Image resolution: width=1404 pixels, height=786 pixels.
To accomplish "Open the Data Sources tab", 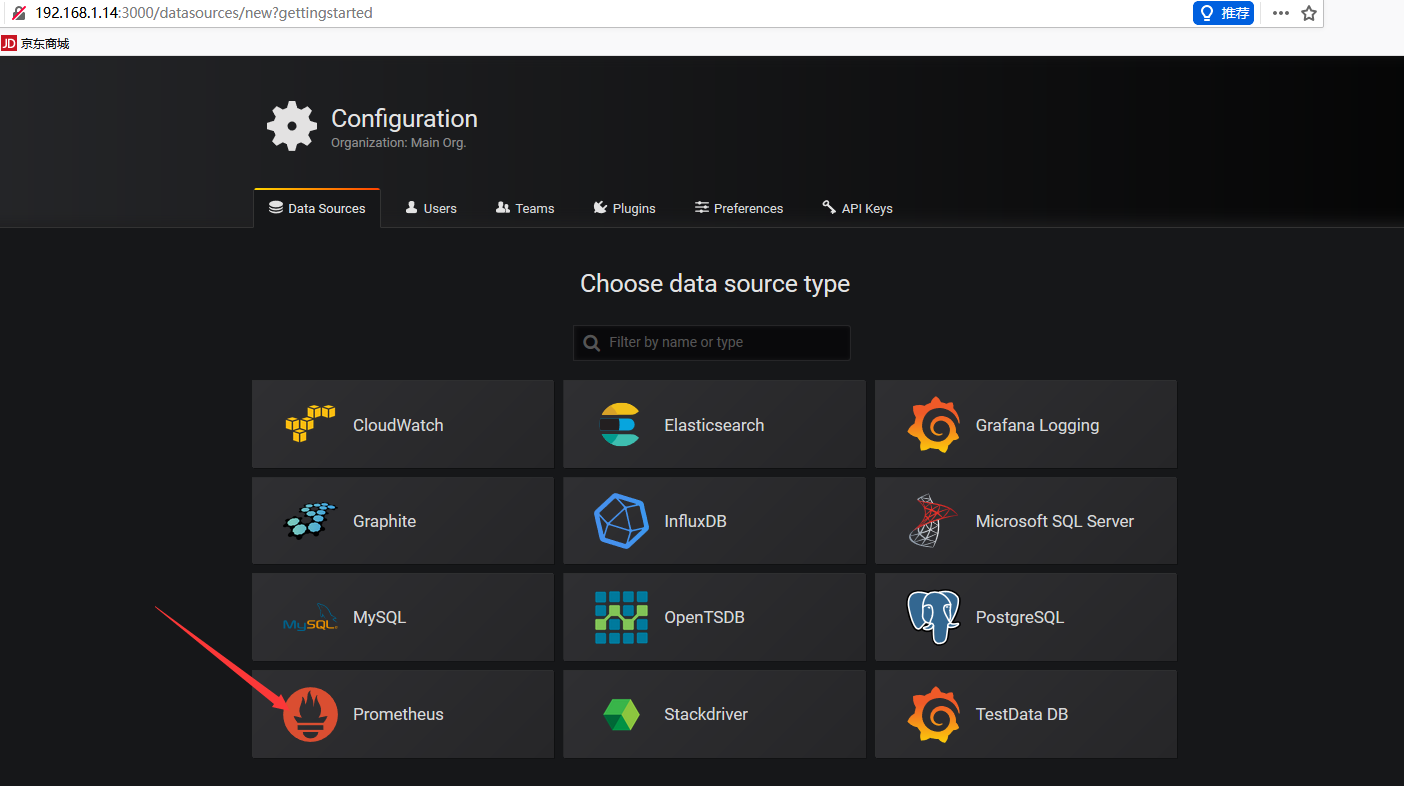I will click(x=317, y=208).
